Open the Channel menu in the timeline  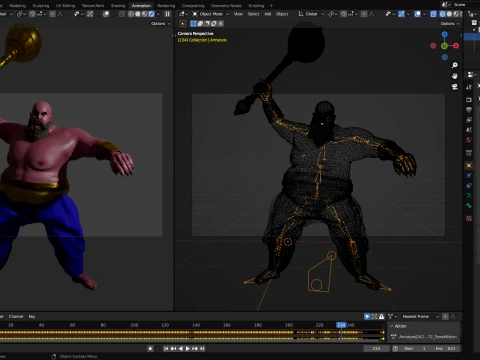(x=16, y=316)
